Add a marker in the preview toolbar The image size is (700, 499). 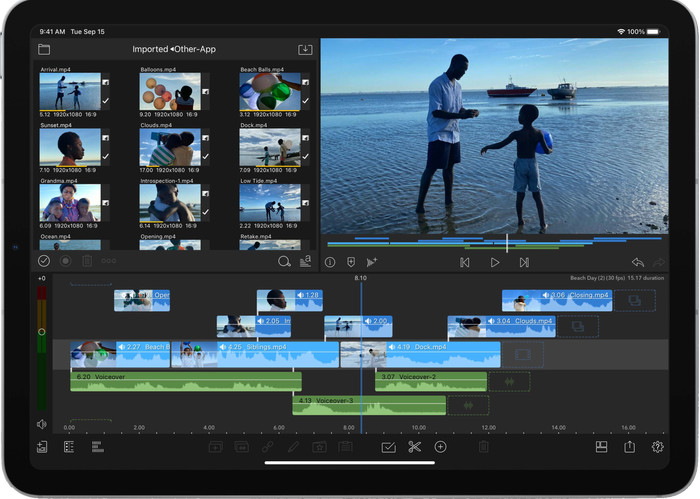(x=351, y=262)
